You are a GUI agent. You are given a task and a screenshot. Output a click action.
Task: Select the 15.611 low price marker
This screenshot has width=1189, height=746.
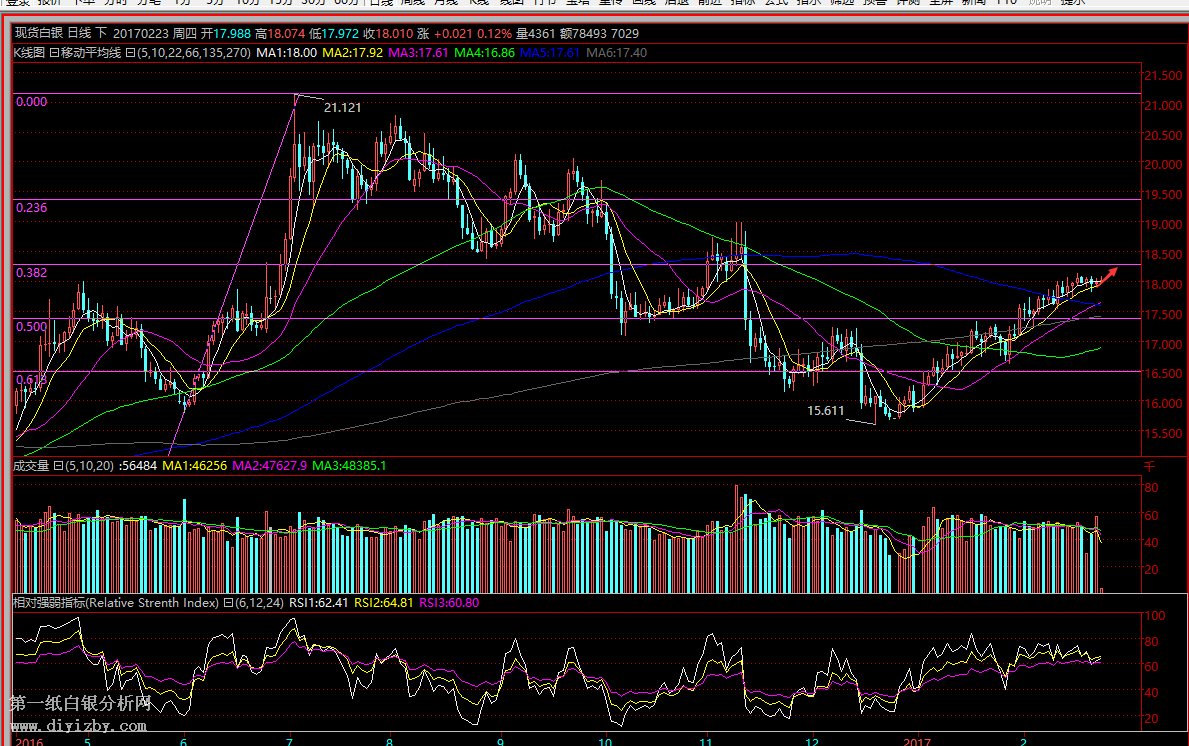tap(825, 411)
